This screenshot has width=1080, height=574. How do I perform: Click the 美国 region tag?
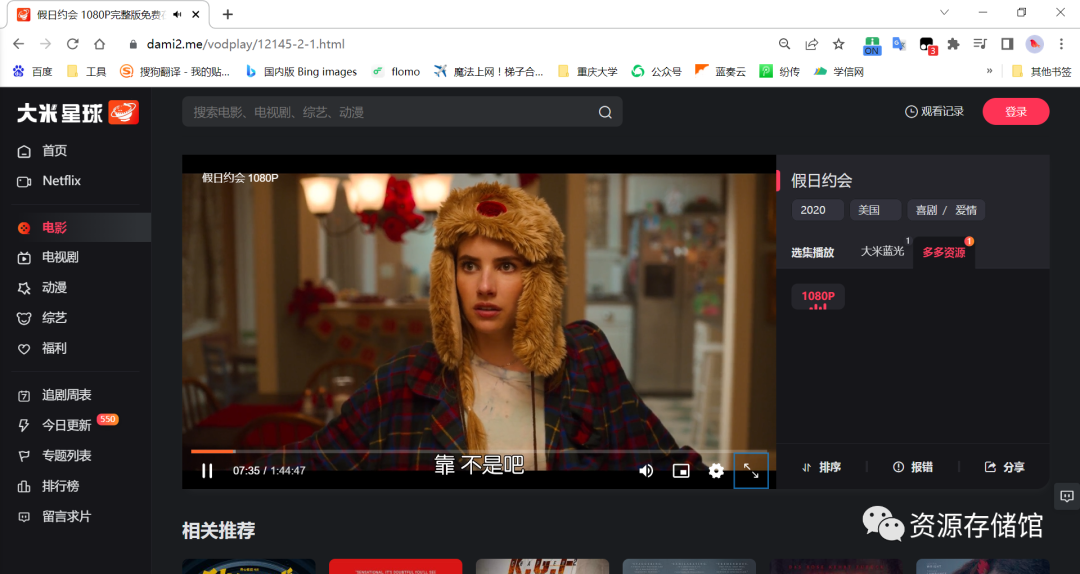coord(875,210)
